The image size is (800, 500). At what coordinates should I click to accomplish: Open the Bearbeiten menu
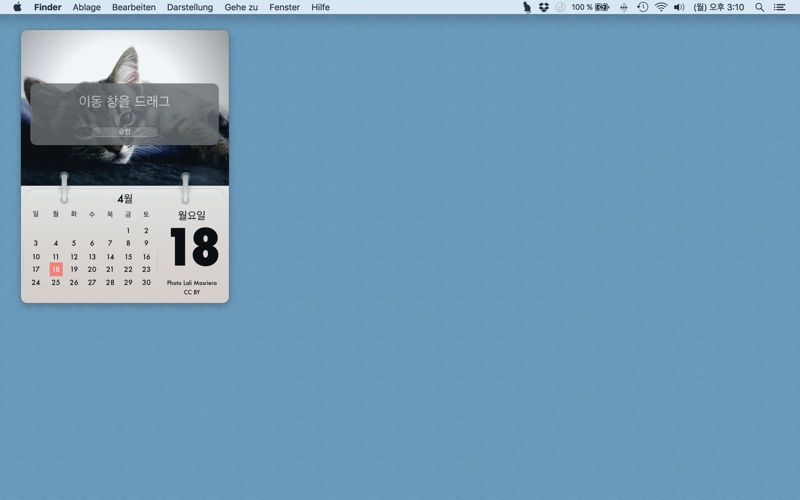[x=133, y=7]
